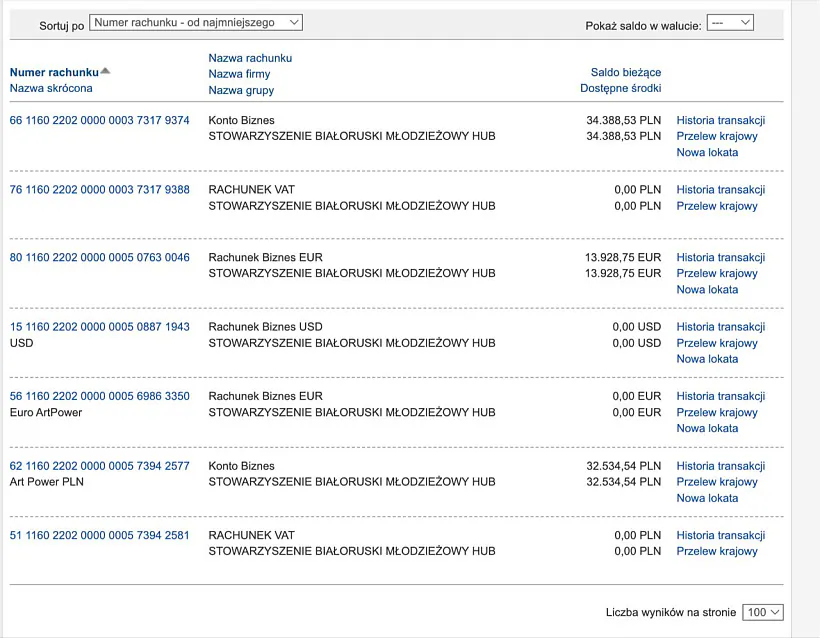Open the Sortuj po dropdown
Viewport: 820px width, 638px height.
click(196, 22)
